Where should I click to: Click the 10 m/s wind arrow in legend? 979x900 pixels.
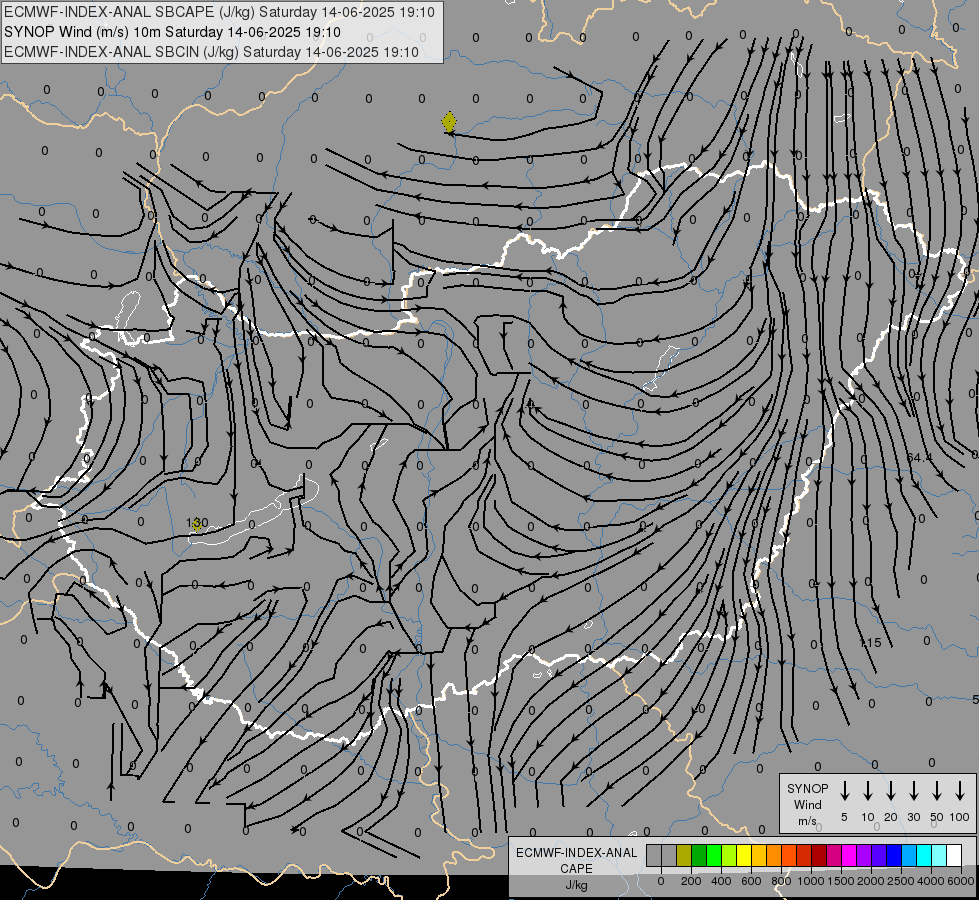point(868,791)
